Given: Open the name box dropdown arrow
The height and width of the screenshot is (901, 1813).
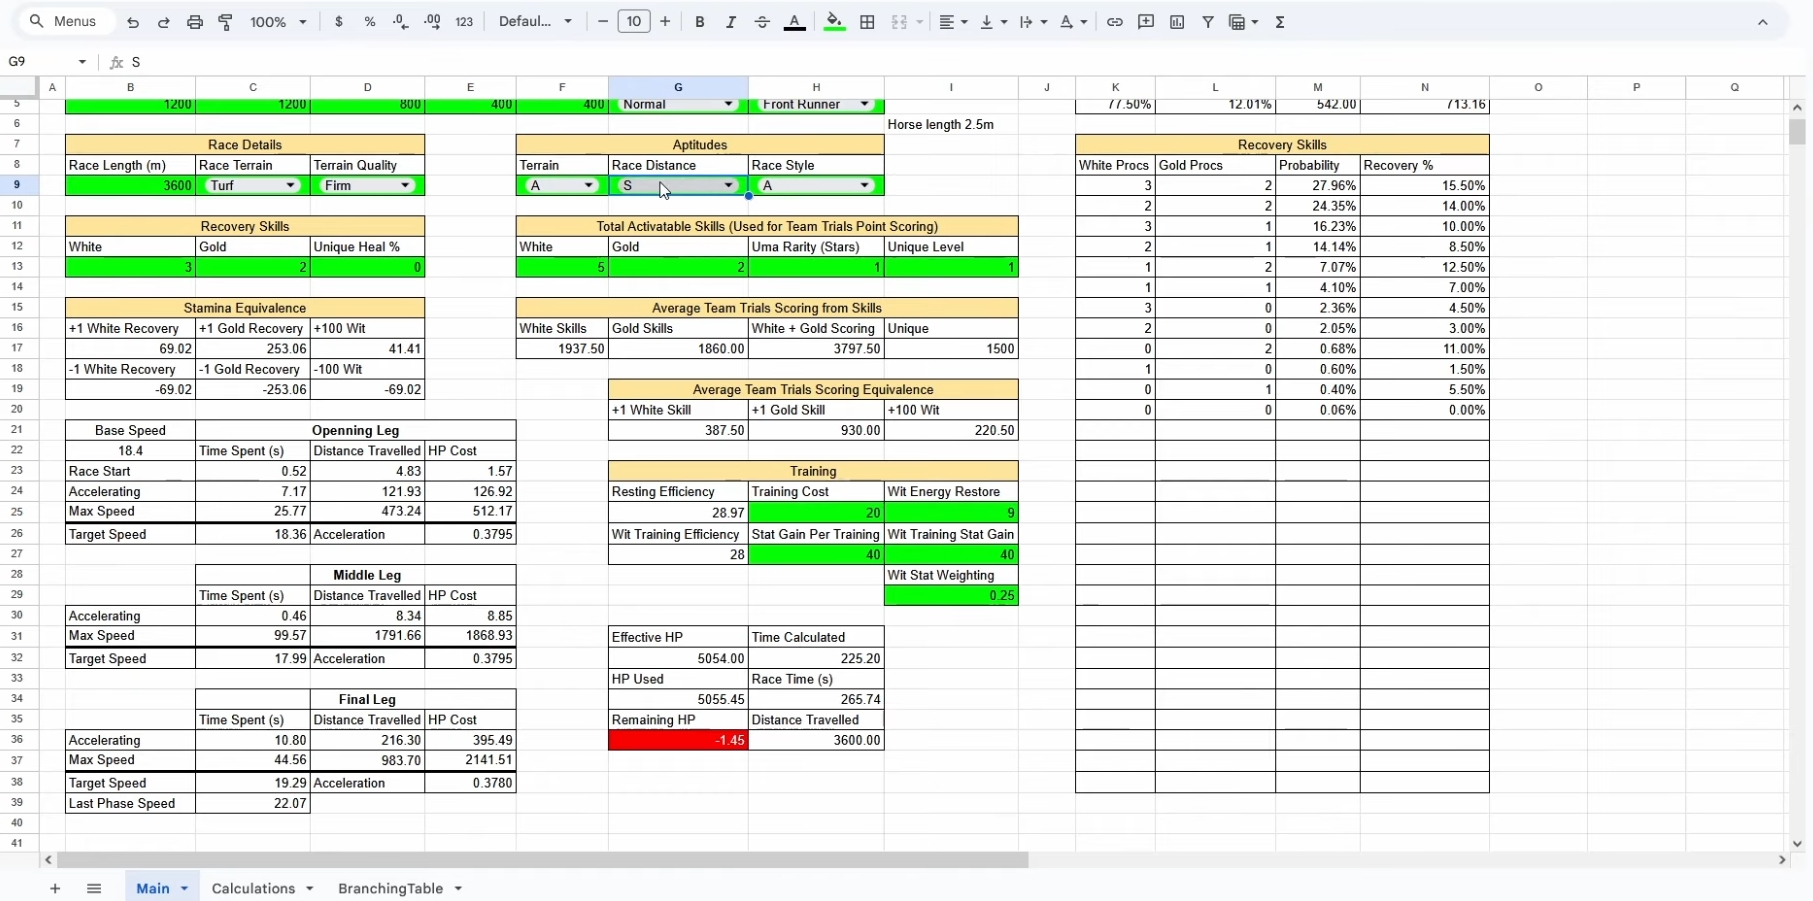Looking at the screenshot, I should coord(82,62).
